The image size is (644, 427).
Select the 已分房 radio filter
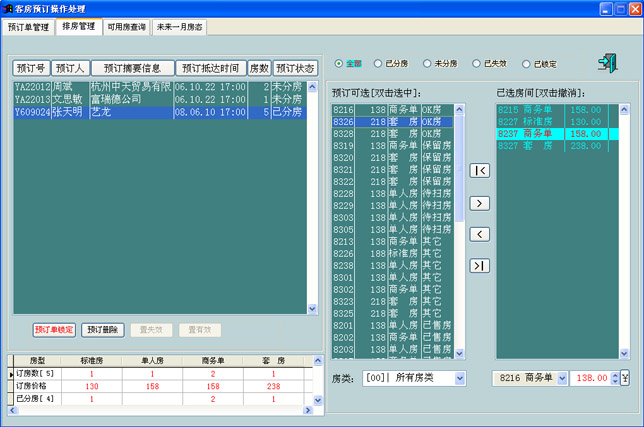click(x=378, y=63)
